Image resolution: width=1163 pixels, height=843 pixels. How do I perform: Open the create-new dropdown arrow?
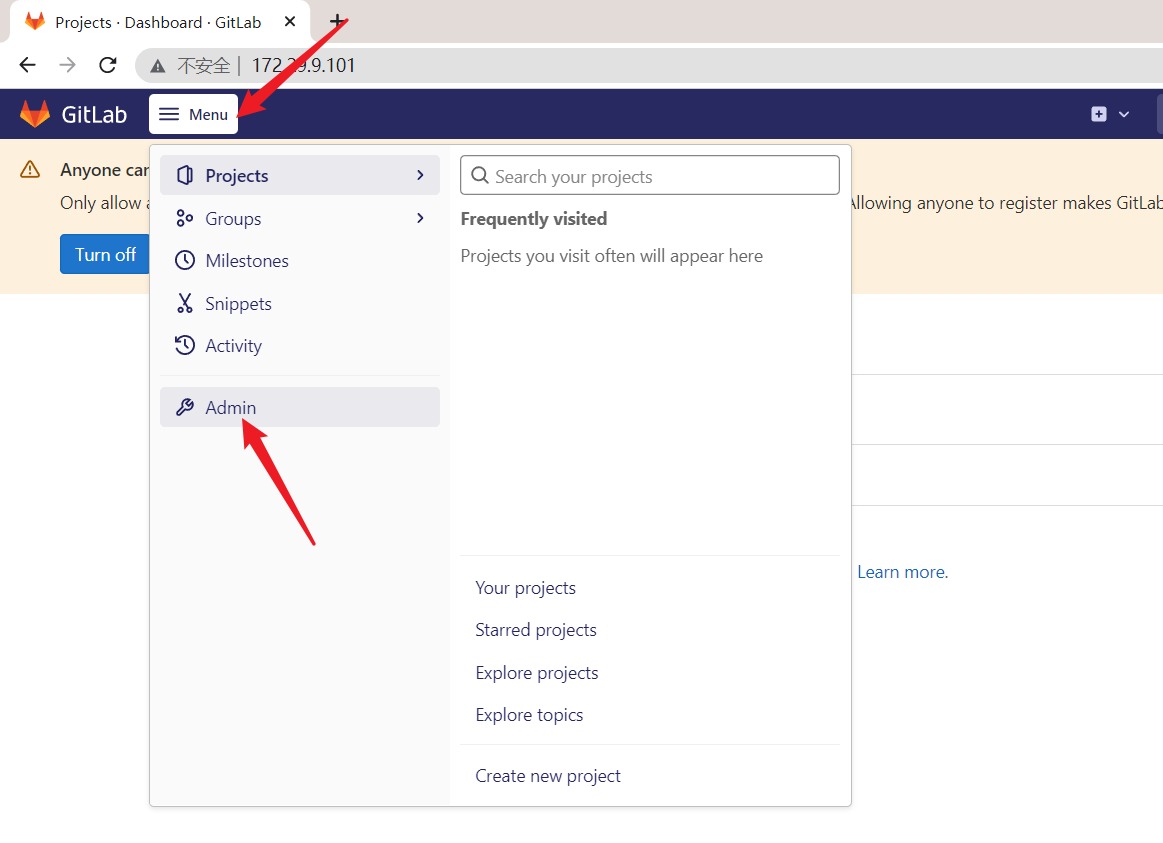point(1124,115)
